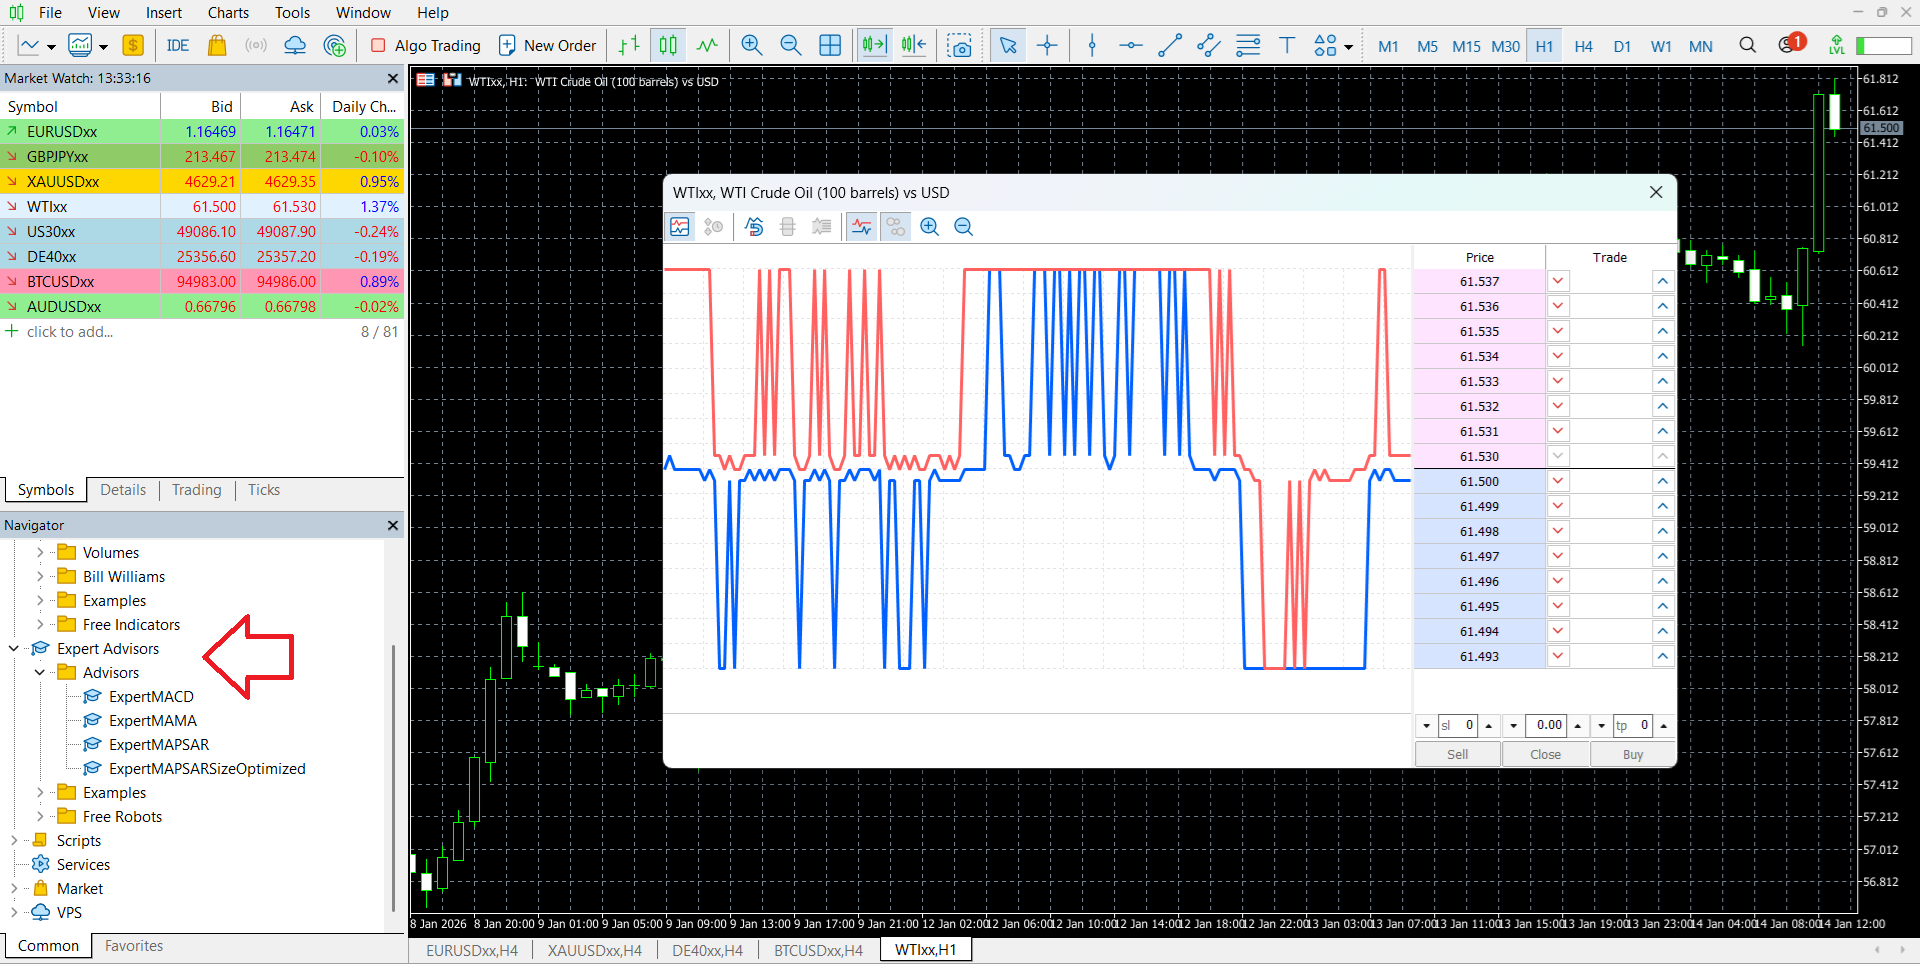Image resolution: width=1920 pixels, height=964 pixels.
Task: Click the VPS cloud icon in toolbar
Action: (x=295, y=45)
